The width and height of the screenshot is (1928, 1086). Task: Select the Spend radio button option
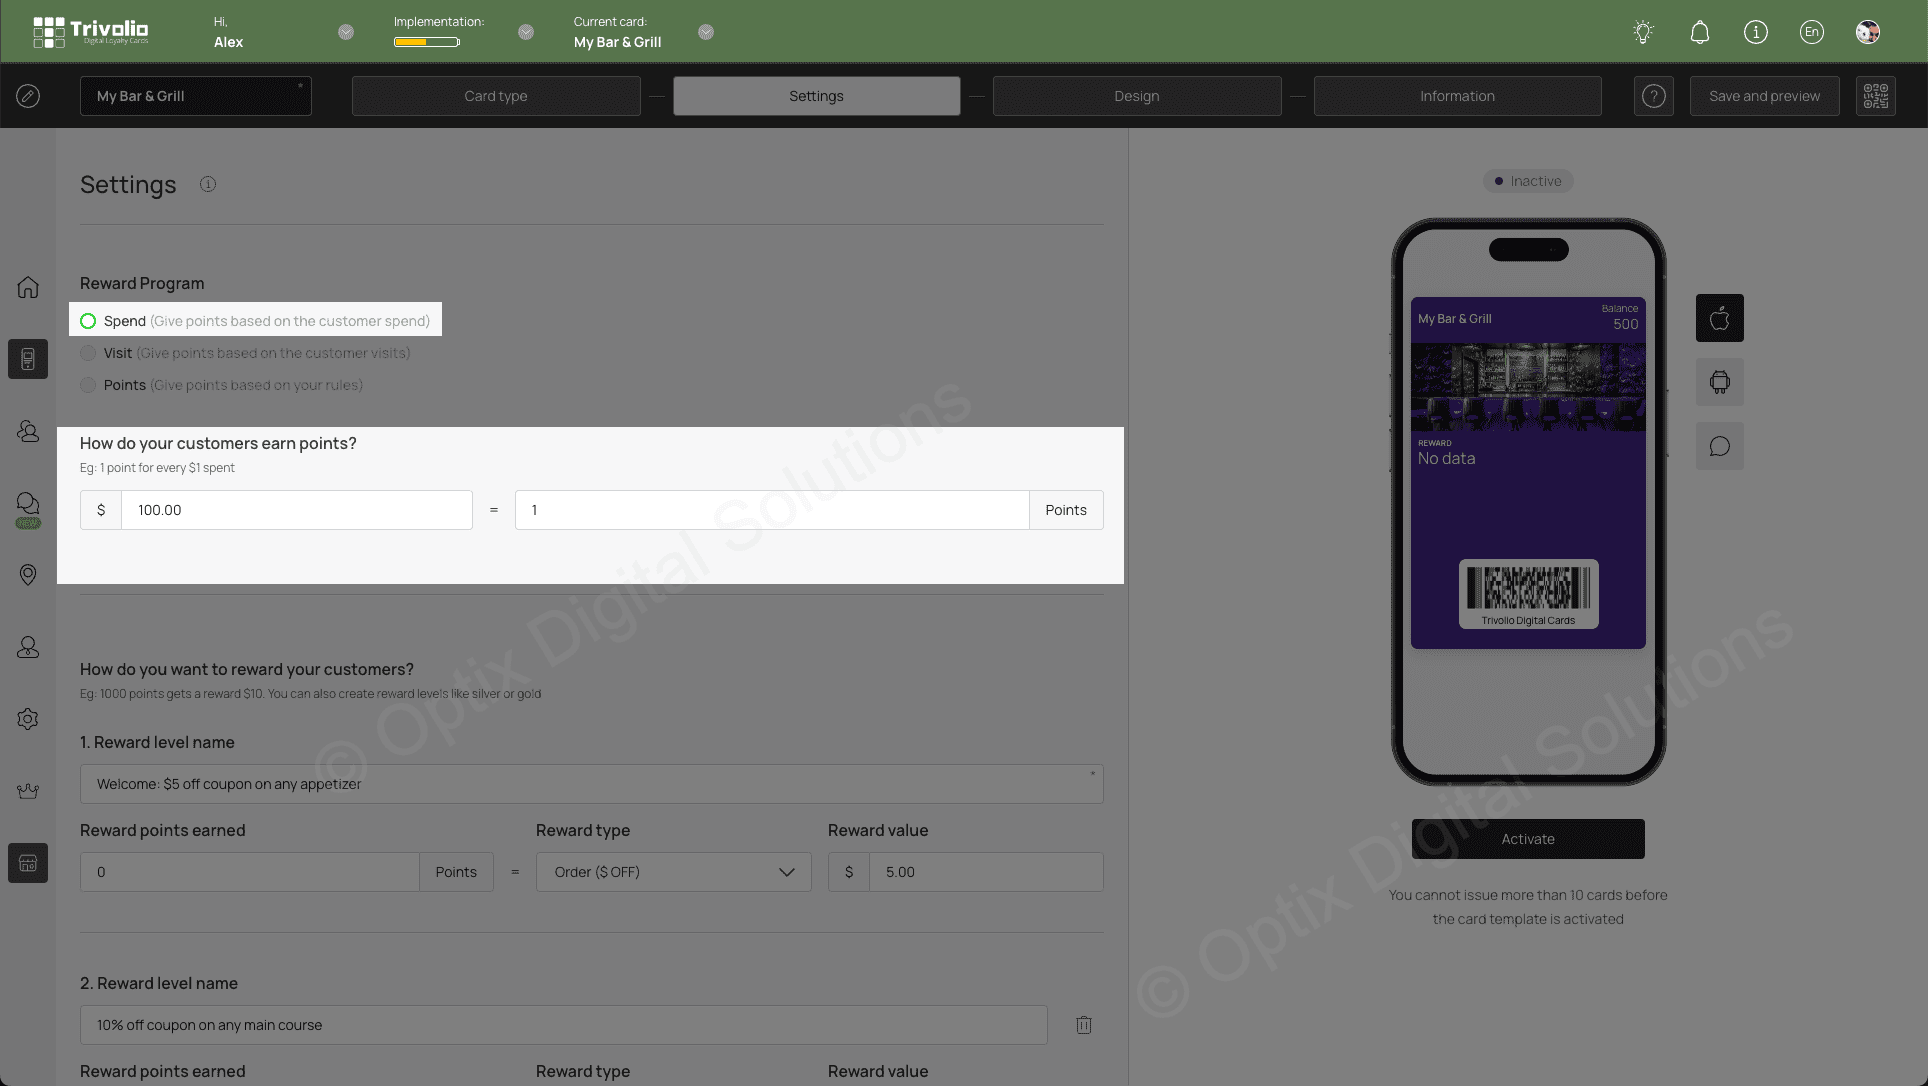87,319
